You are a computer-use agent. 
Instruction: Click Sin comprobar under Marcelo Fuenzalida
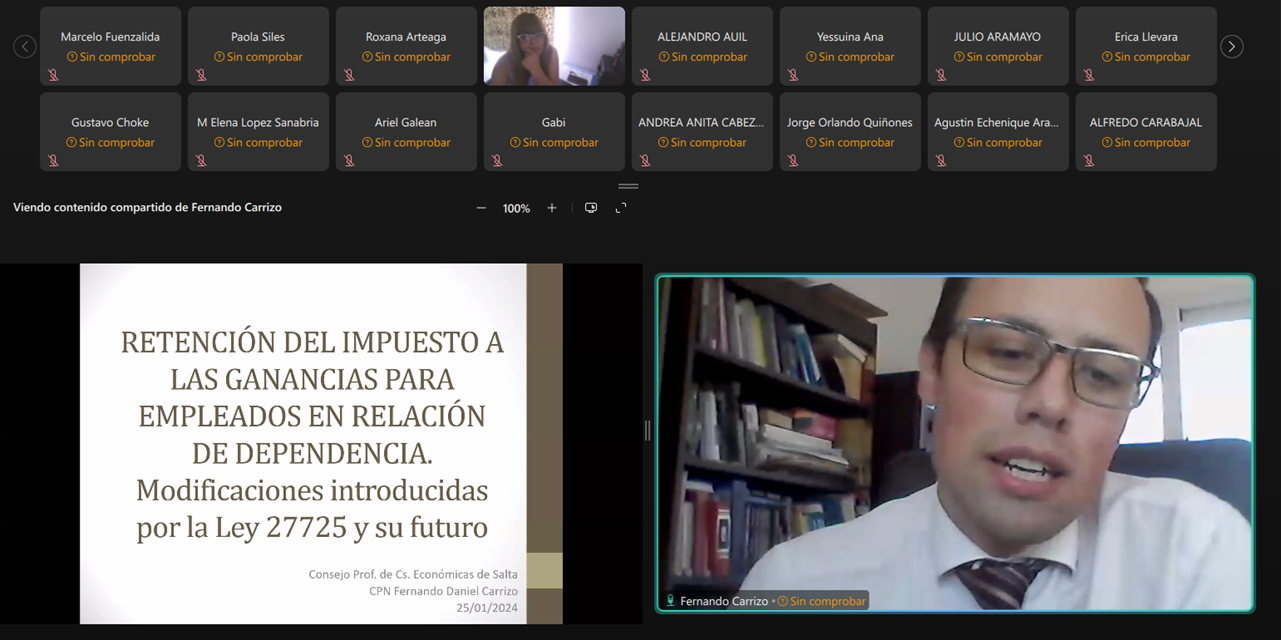pos(111,57)
